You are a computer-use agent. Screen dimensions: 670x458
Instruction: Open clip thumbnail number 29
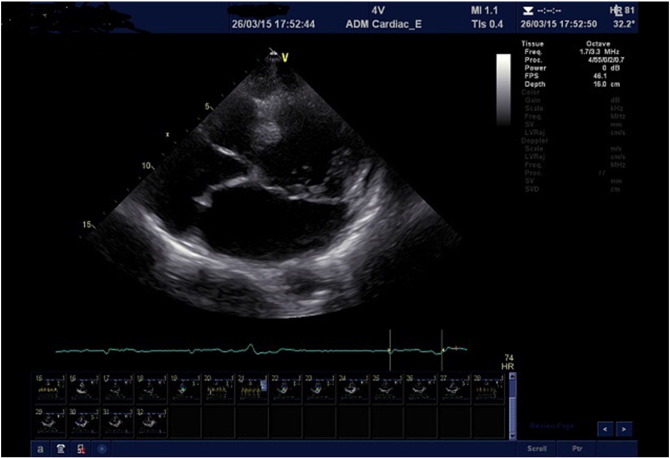(49, 418)
